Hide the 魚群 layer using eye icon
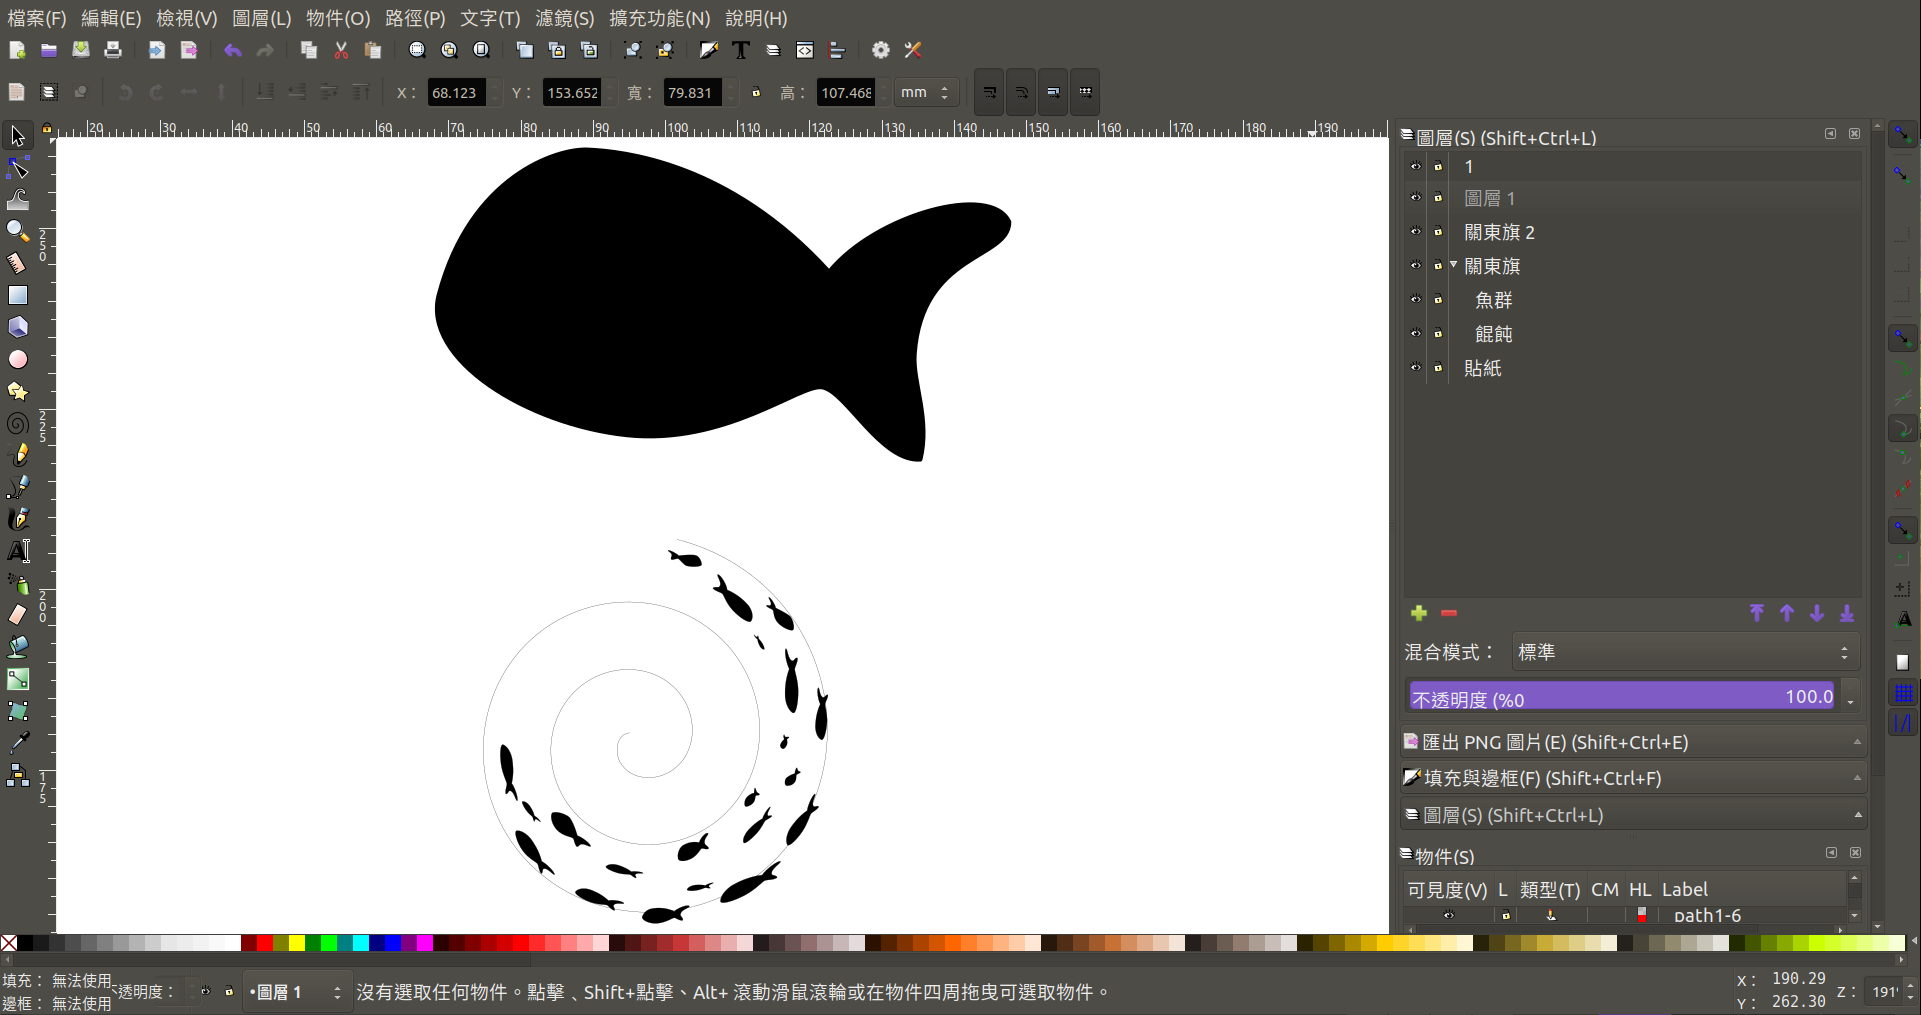Screen dimensions: 1921x1015 click(1415, 300)
